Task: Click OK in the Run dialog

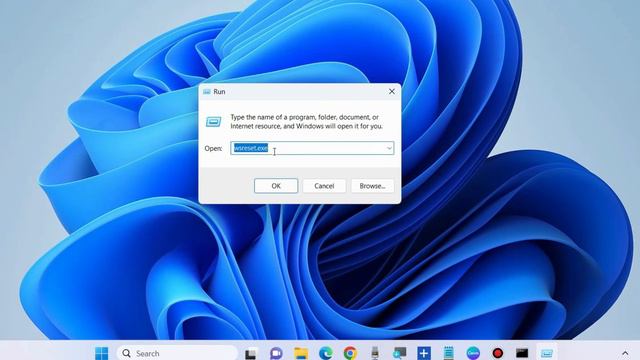Action: (x=276, y=186)
